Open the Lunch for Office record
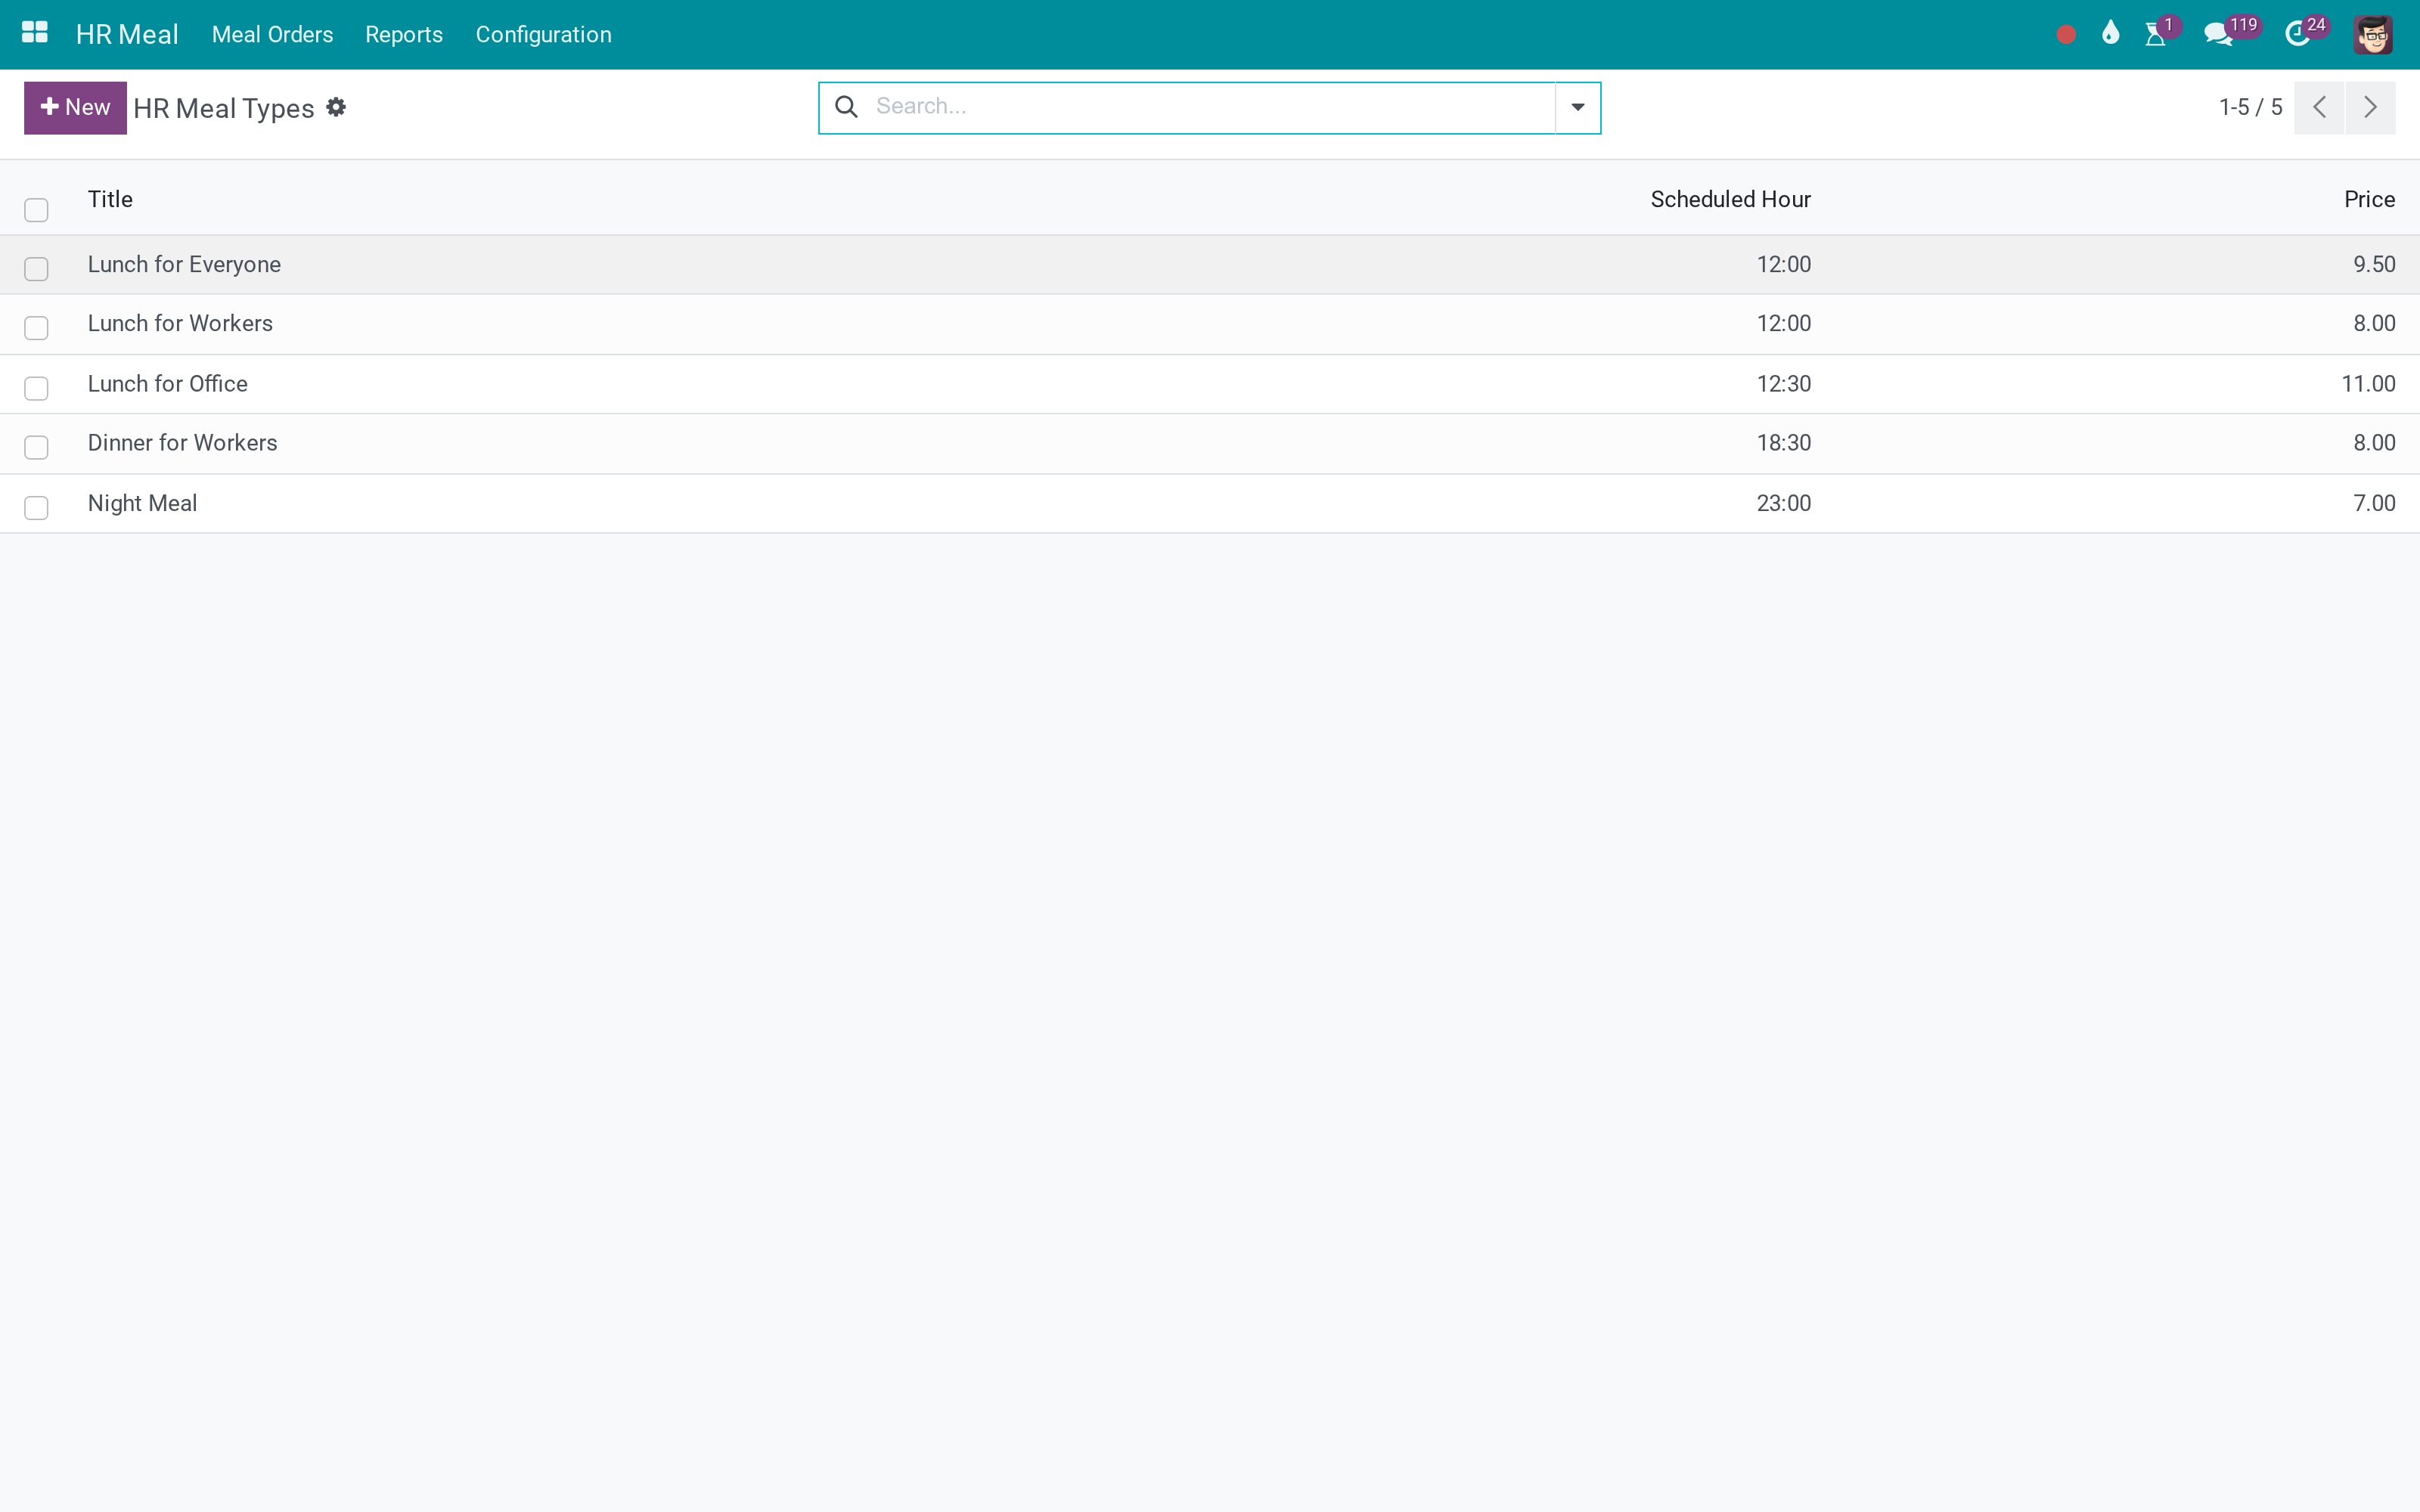 (x=168, y=383)
